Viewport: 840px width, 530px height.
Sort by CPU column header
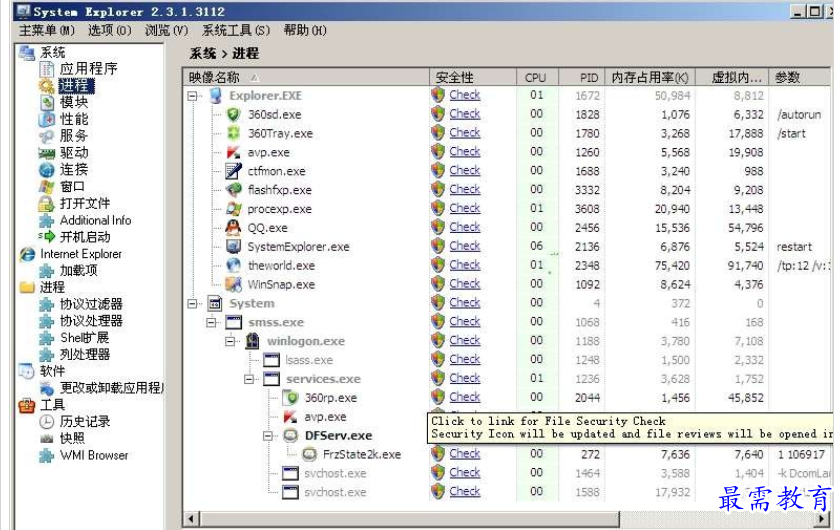point(537,77)
